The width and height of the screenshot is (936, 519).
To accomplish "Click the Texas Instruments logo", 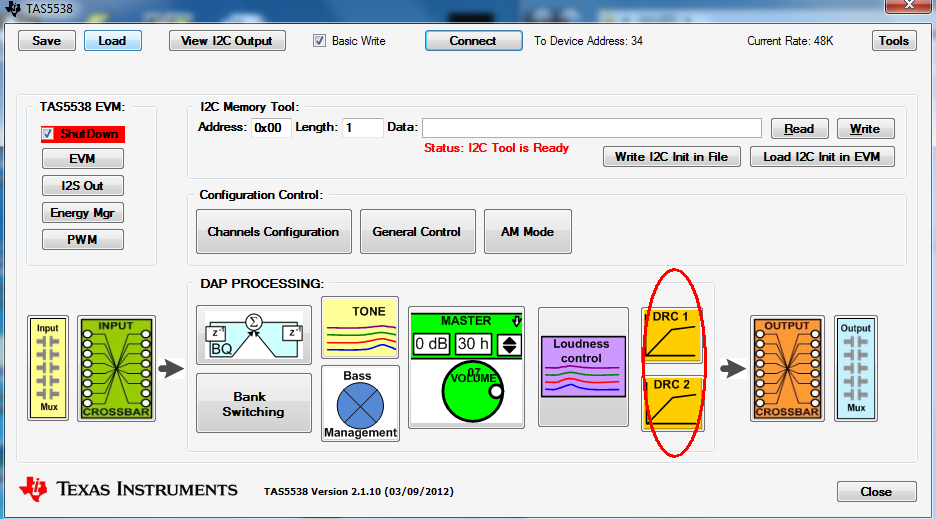I will (x=128, y=489).
